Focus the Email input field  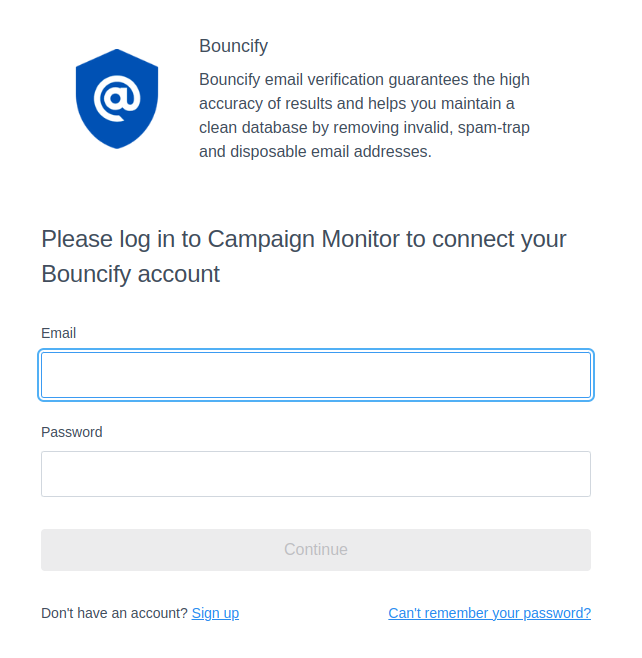click(316, 375)
